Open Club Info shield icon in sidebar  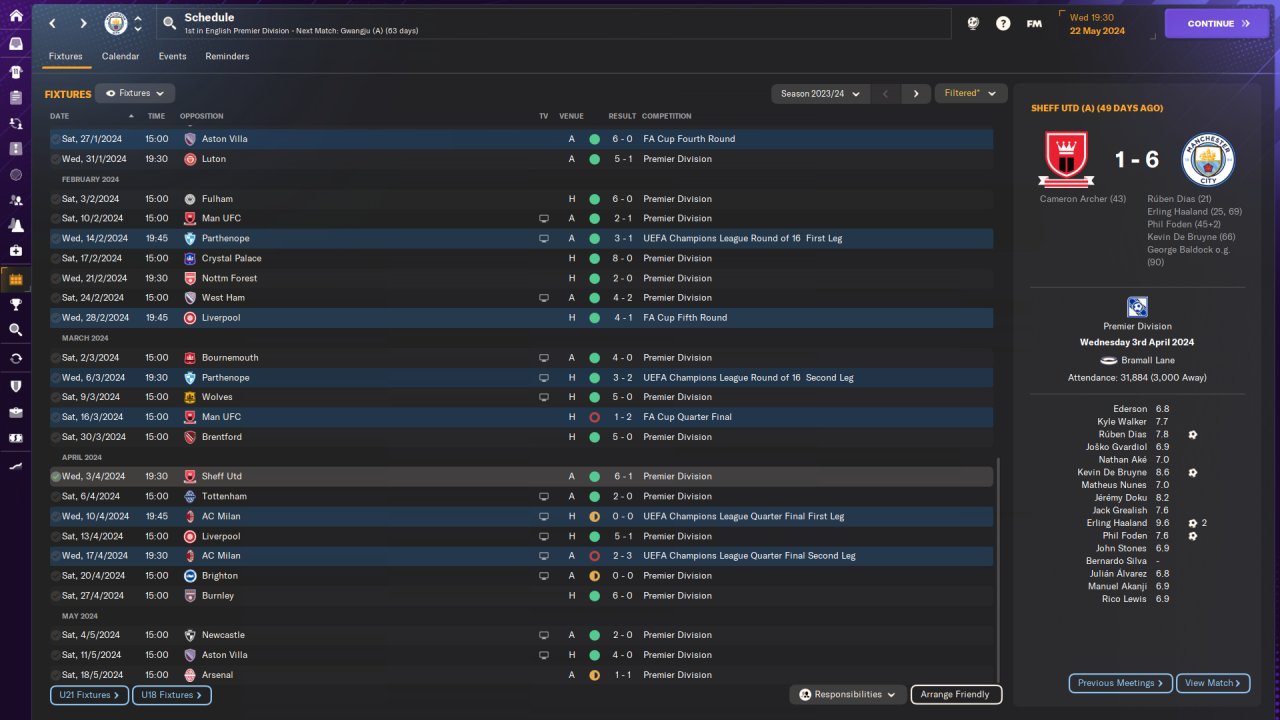tap(15, 385)
